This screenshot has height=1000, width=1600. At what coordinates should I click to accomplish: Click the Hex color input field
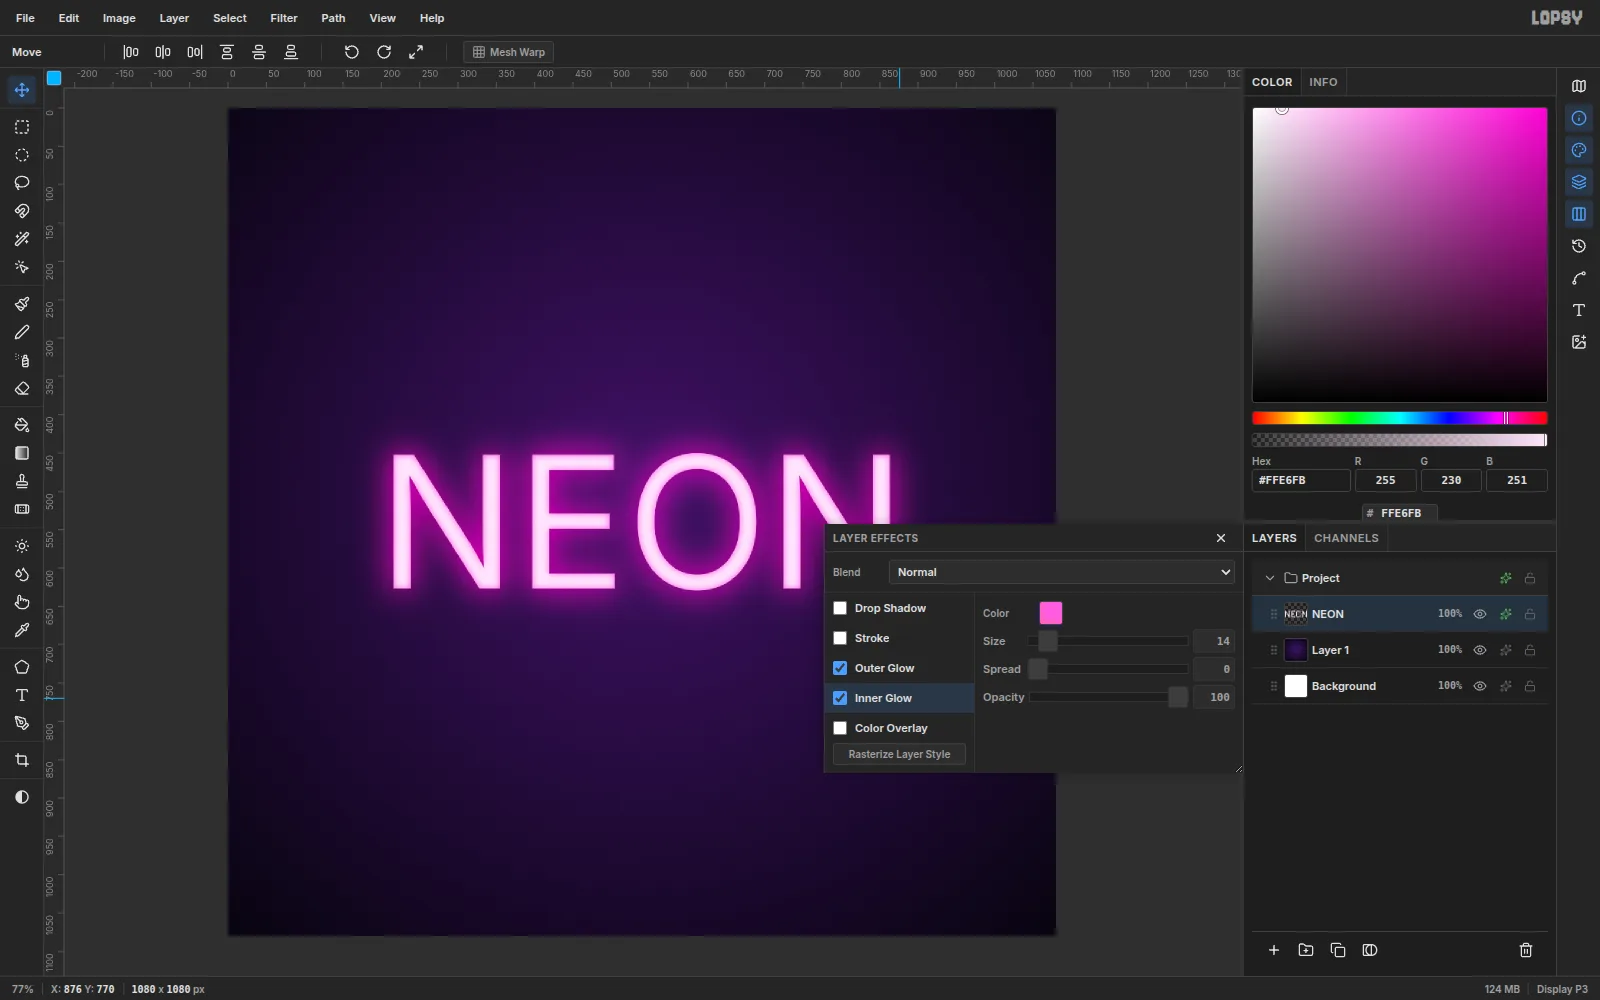click(x=1301, y=480)
